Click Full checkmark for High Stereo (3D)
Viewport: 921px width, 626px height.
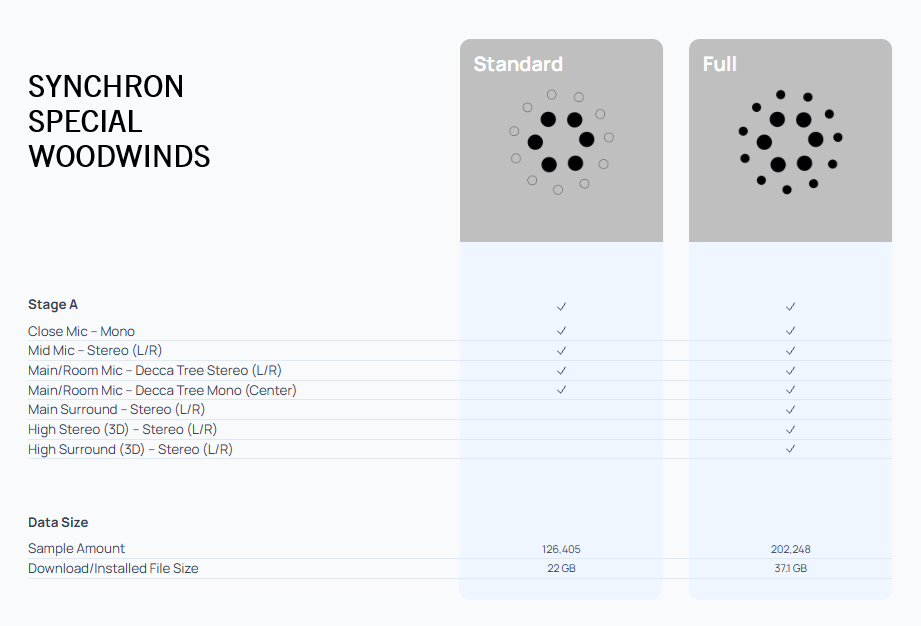click(x=790, y=429)
